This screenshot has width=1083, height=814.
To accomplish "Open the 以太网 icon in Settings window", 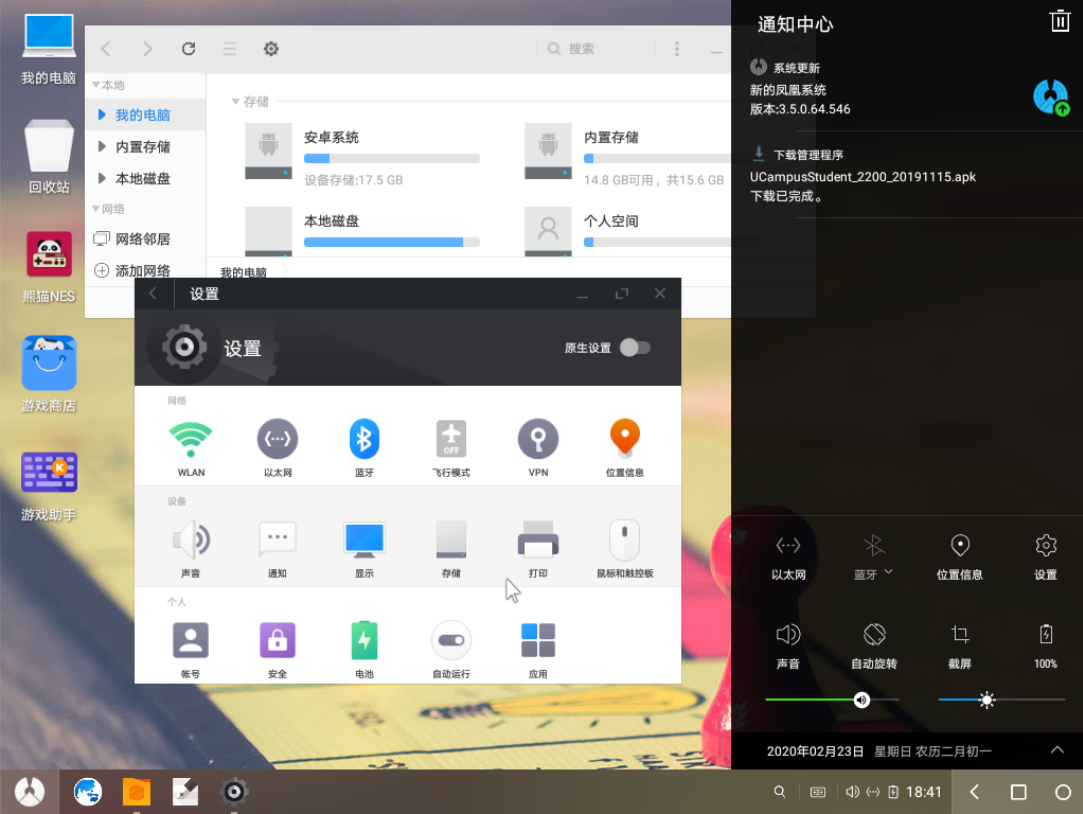I will (x=278, y=448).
